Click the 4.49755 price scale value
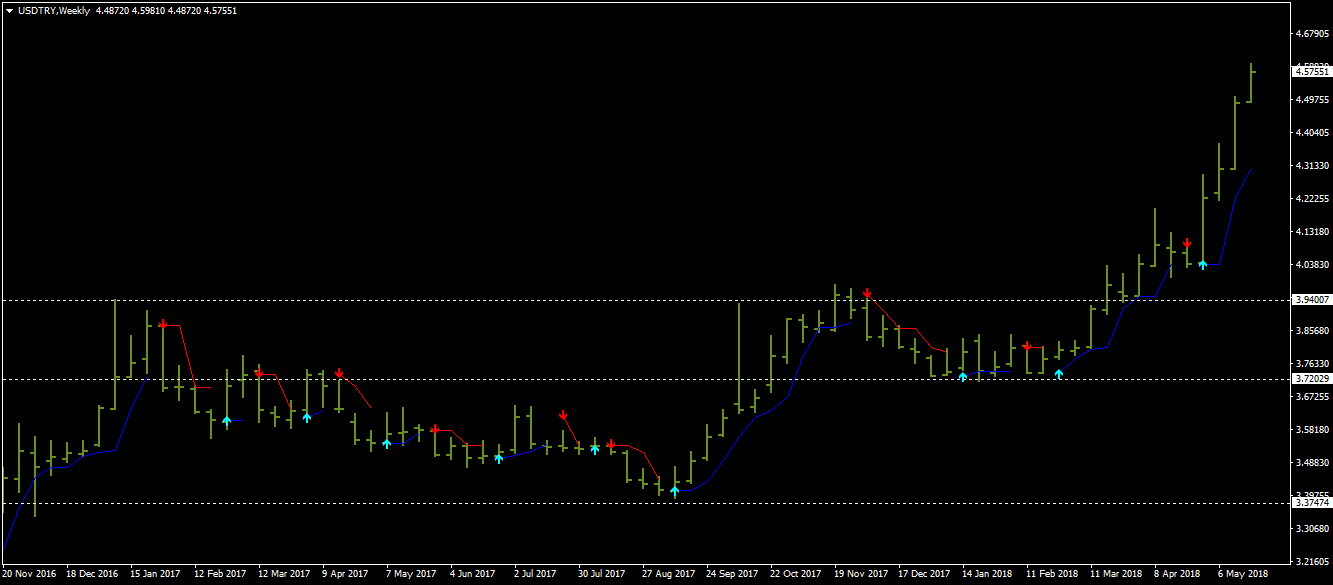 click(1312, 100)
